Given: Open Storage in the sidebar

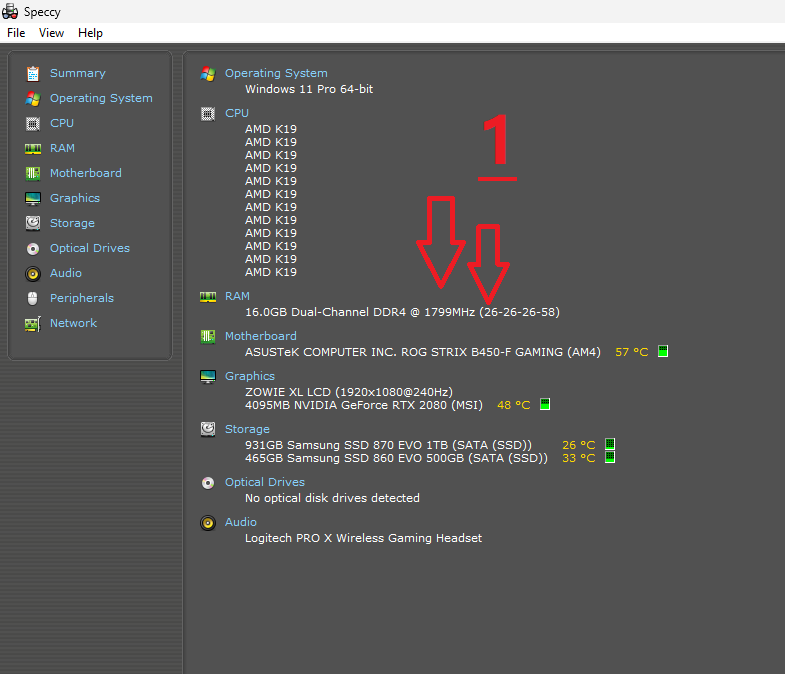Looking at the screenshot, I should point(72,223).
